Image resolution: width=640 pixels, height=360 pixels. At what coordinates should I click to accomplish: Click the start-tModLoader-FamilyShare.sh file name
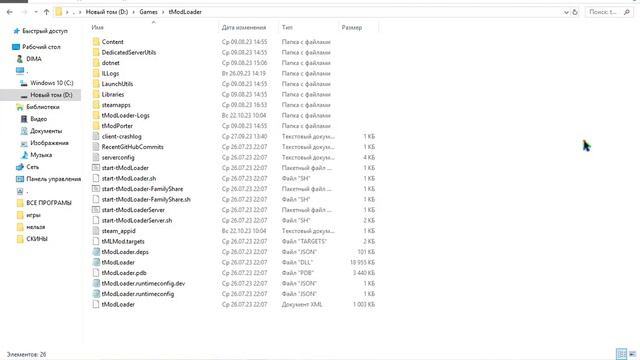146,200
